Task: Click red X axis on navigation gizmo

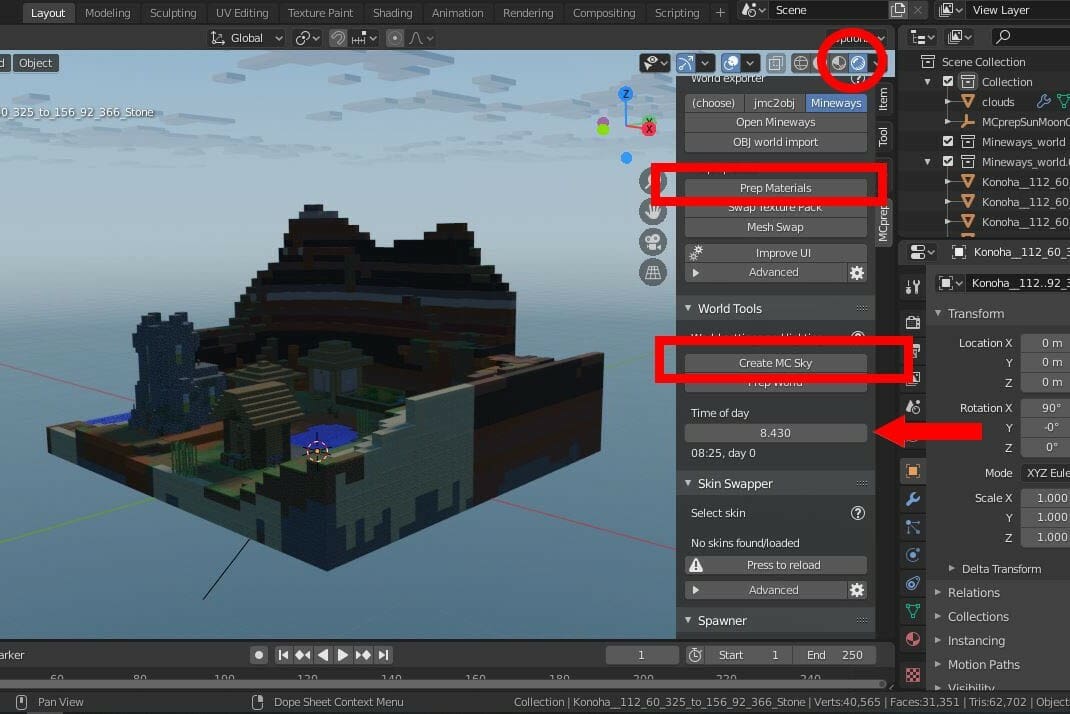Action: (649, 128)
